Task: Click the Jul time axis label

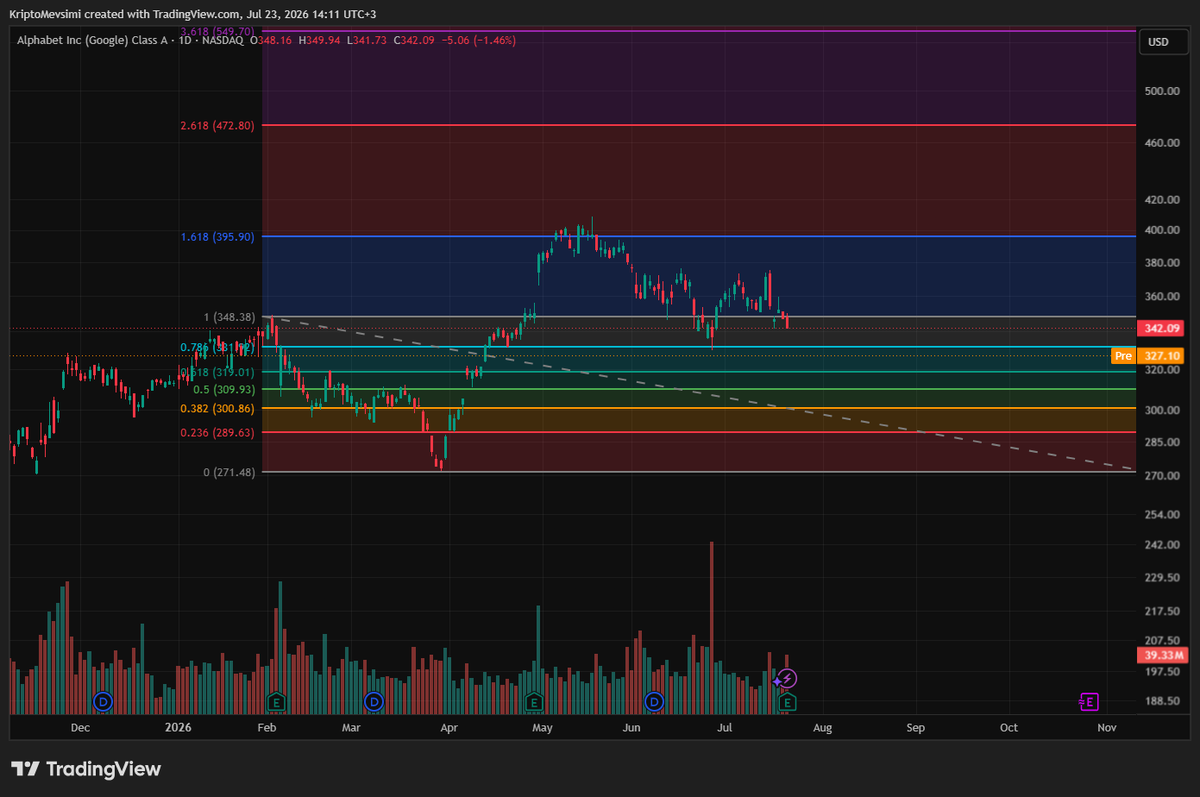Action: 726,728
